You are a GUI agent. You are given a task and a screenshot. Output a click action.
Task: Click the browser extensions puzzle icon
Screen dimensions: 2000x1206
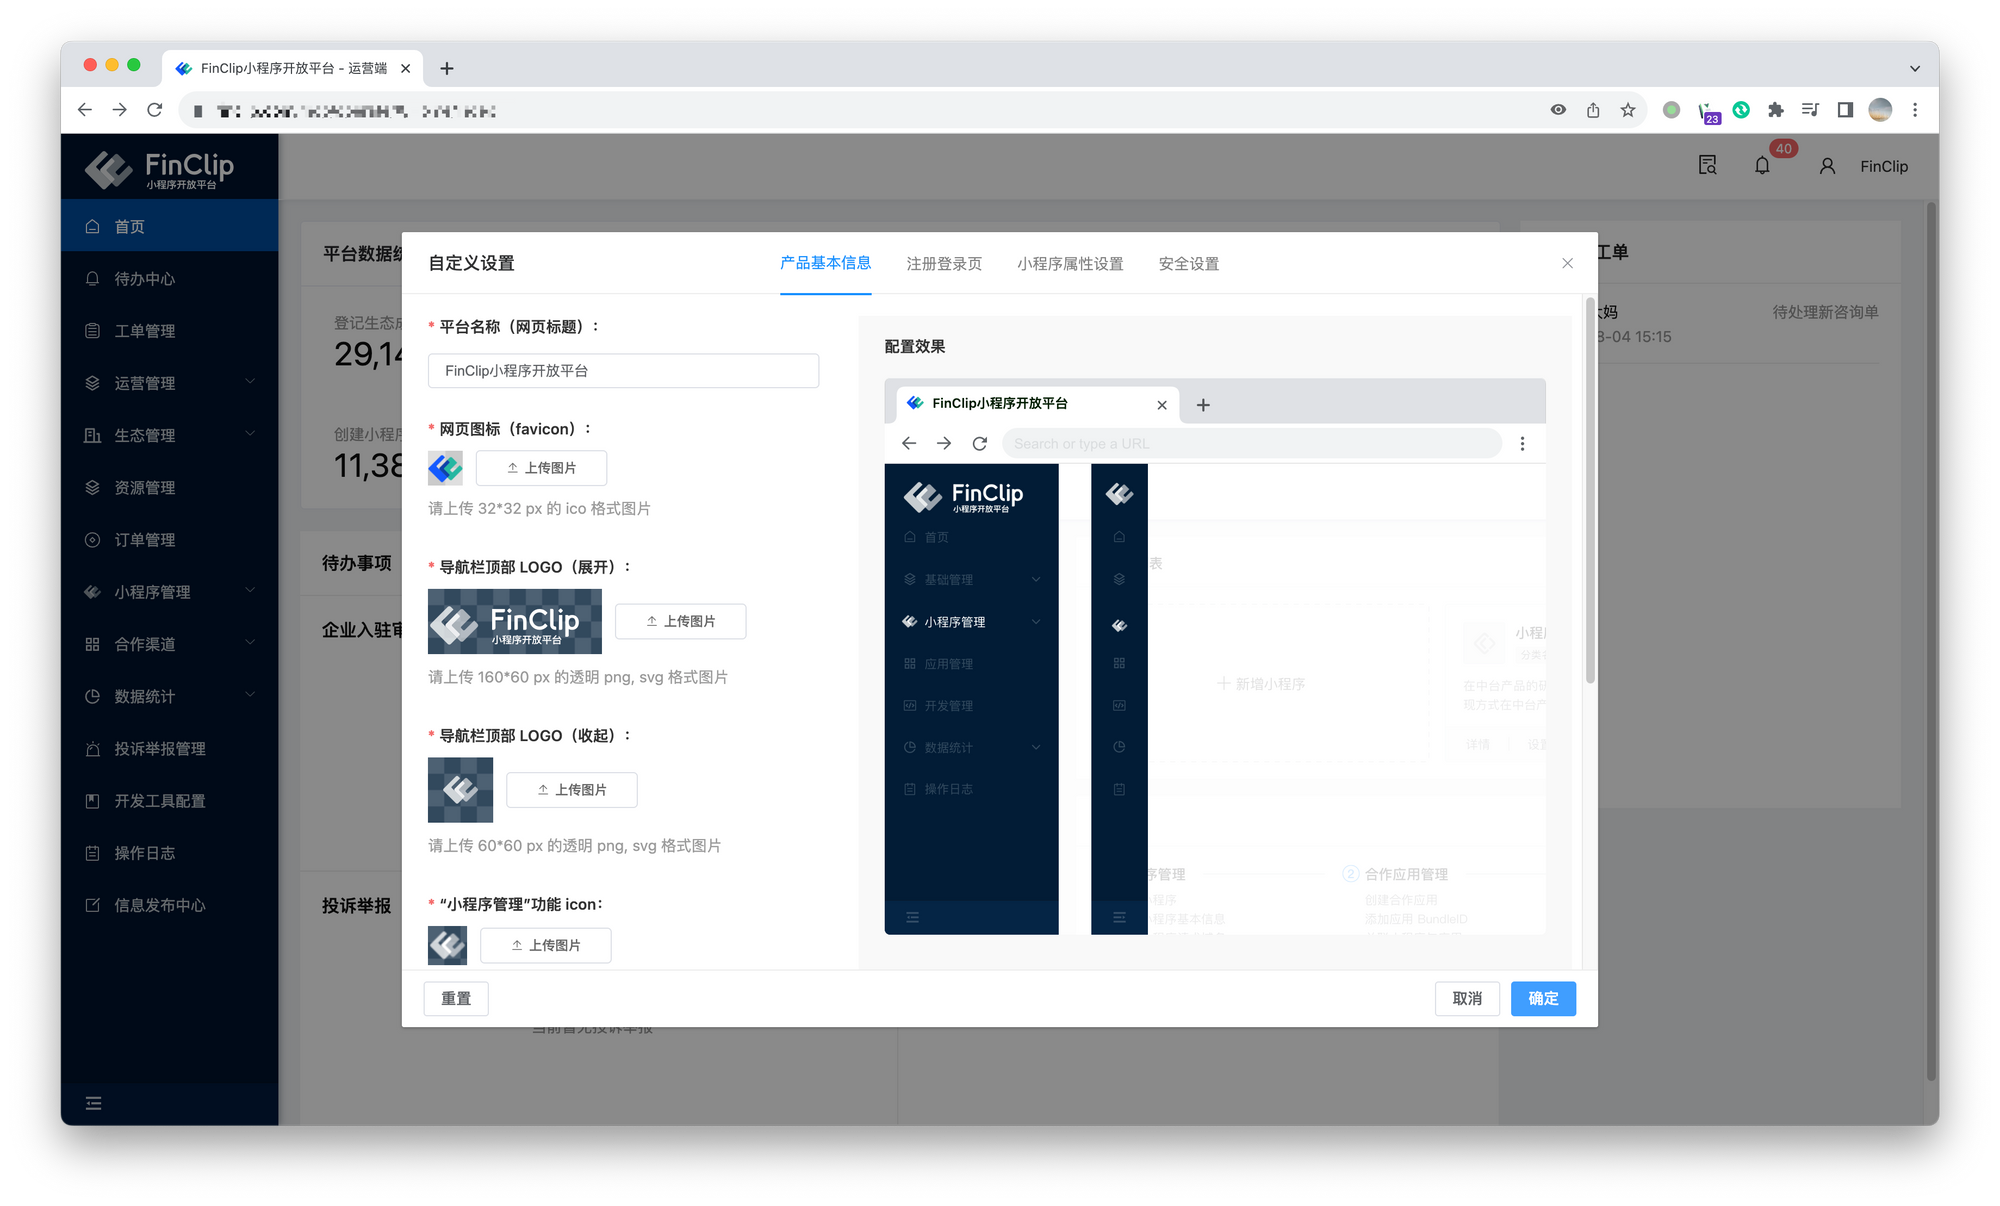click(1775, 110)
